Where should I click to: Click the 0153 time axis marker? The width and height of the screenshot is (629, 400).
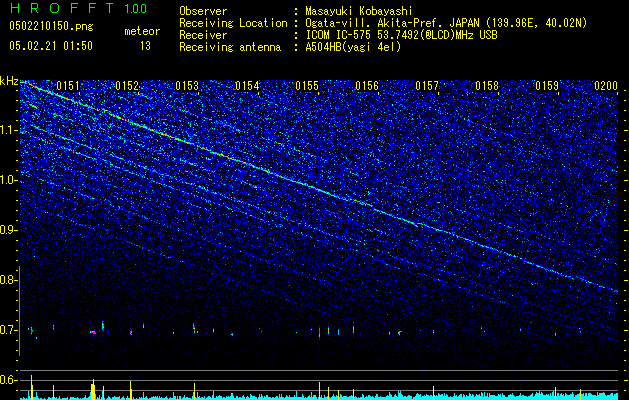click(x=187, y=86)
